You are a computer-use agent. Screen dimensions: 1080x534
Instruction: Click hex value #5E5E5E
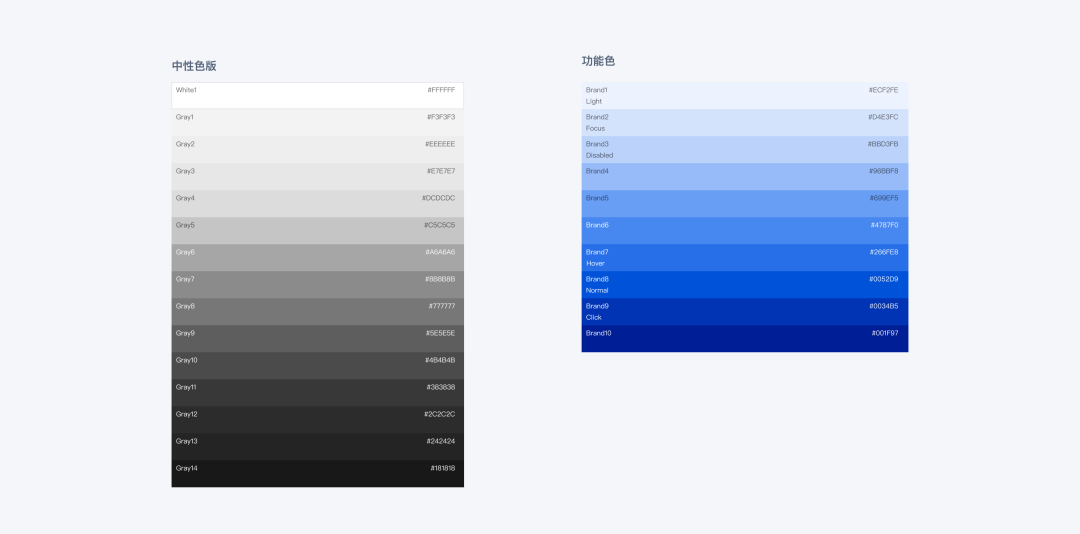point(440,333)
